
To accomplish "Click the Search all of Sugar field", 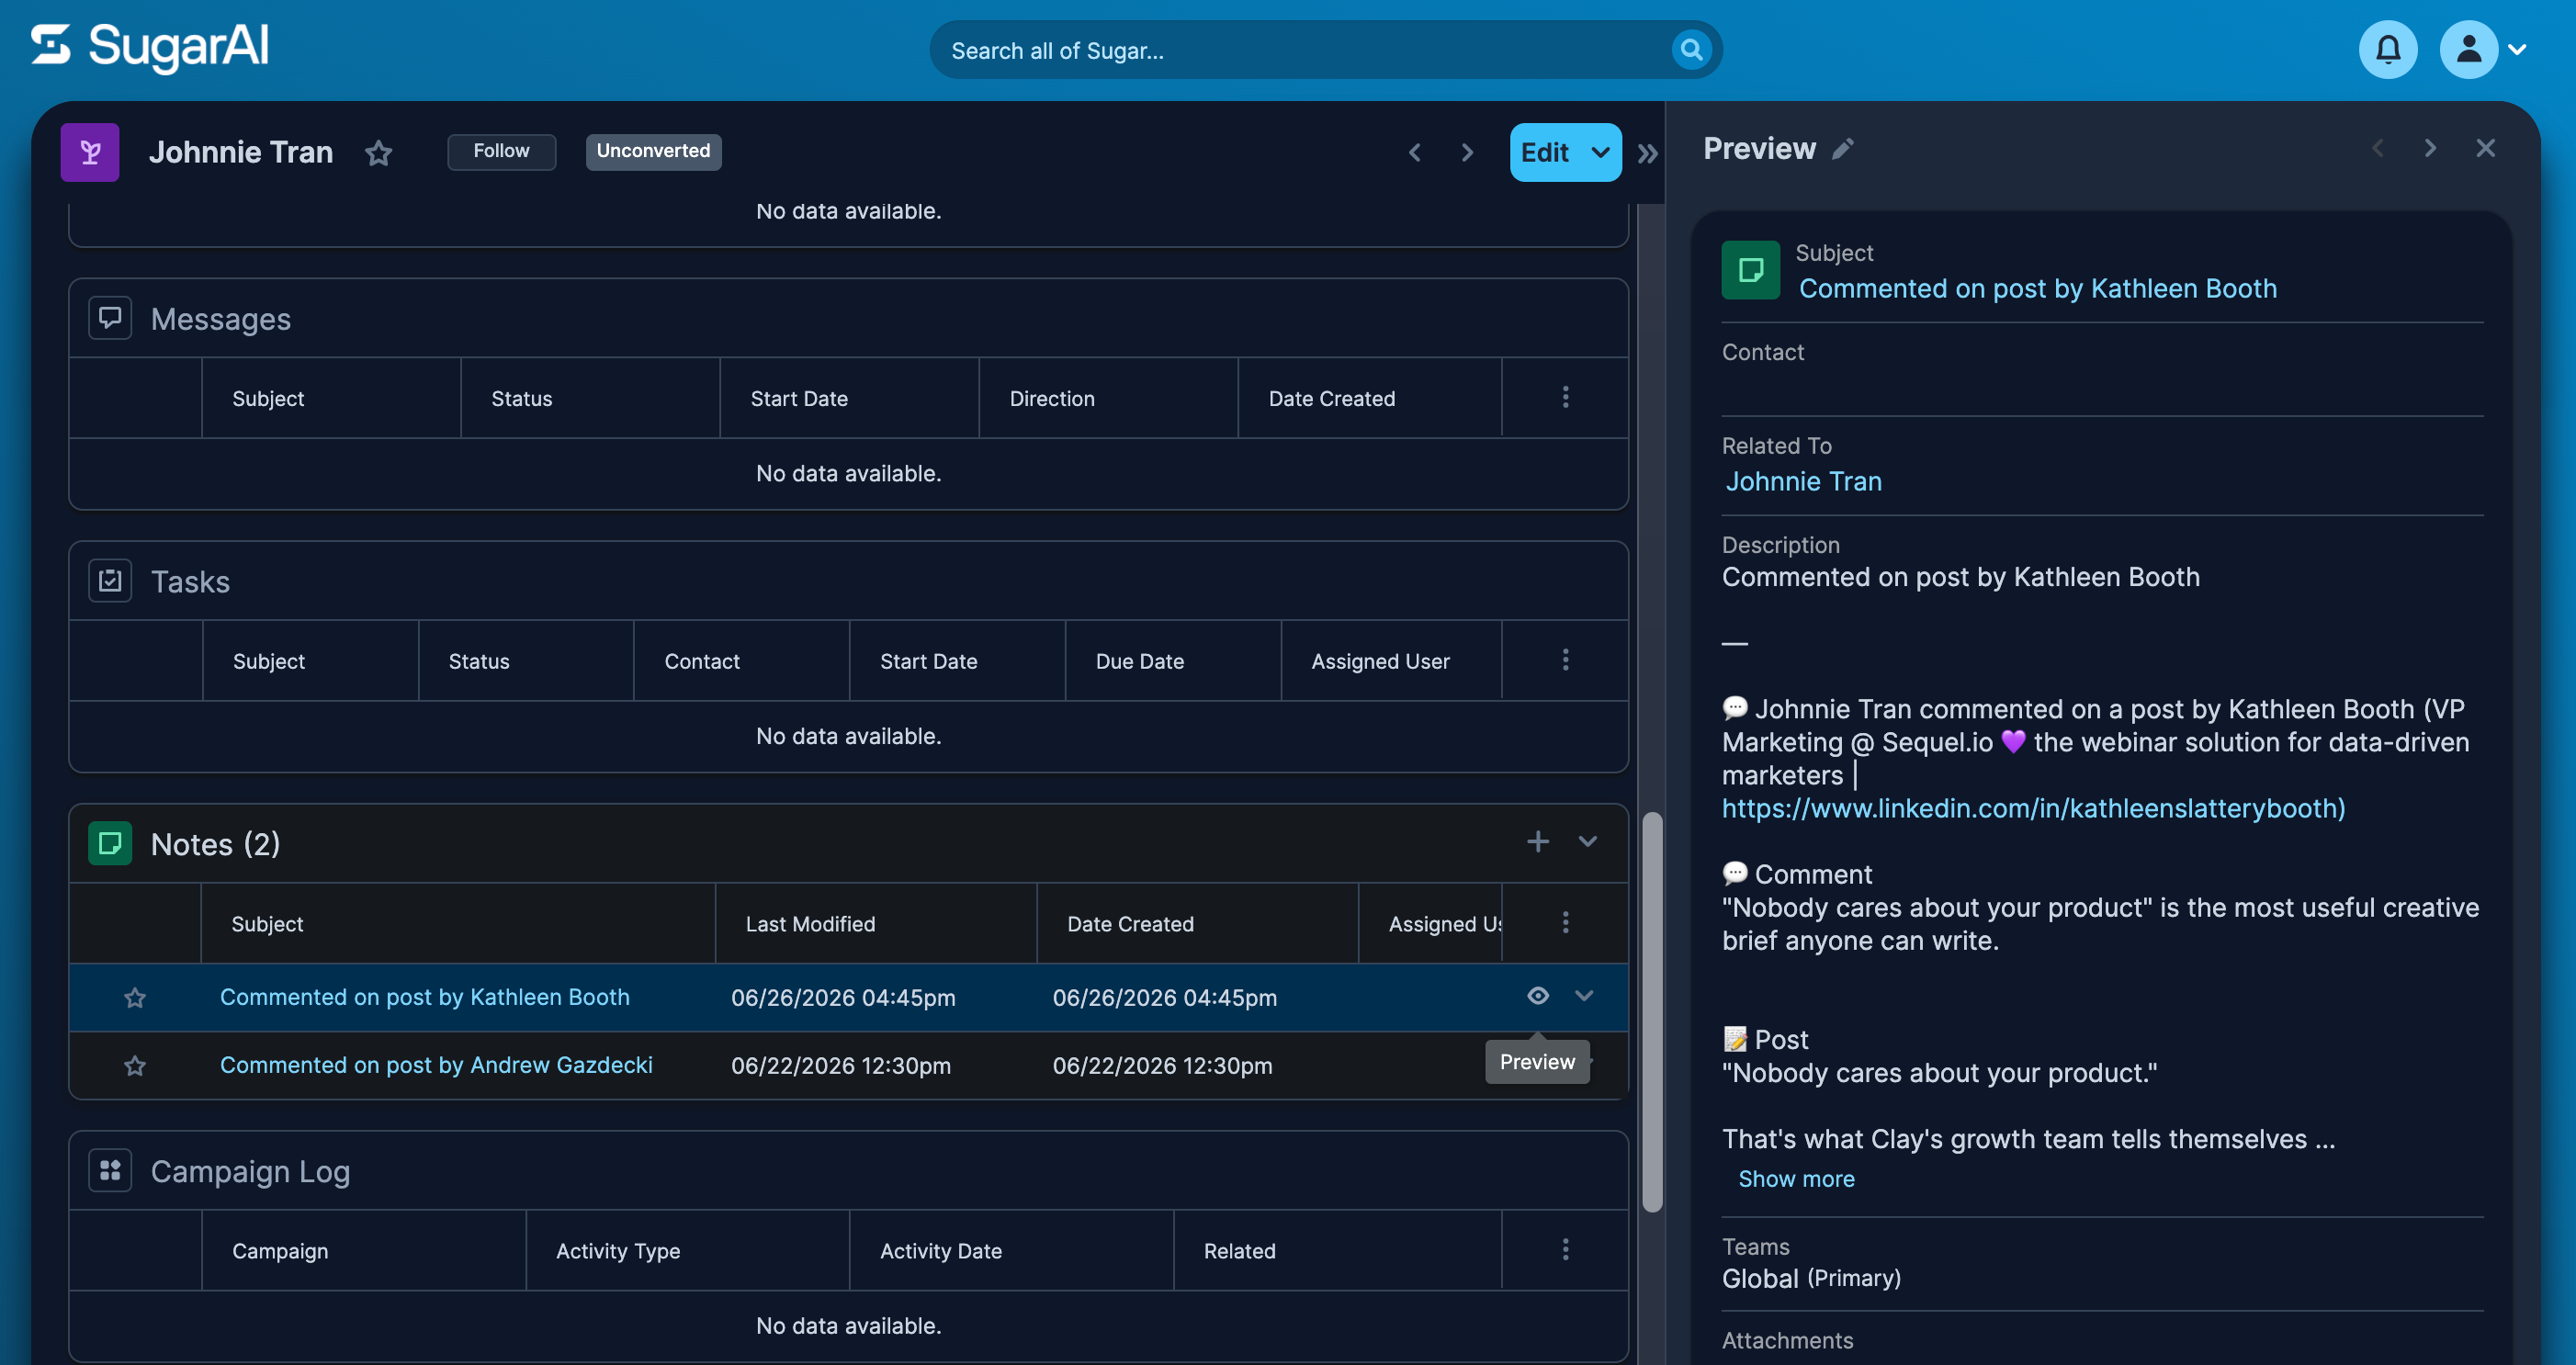I will tap(1300, 50).
